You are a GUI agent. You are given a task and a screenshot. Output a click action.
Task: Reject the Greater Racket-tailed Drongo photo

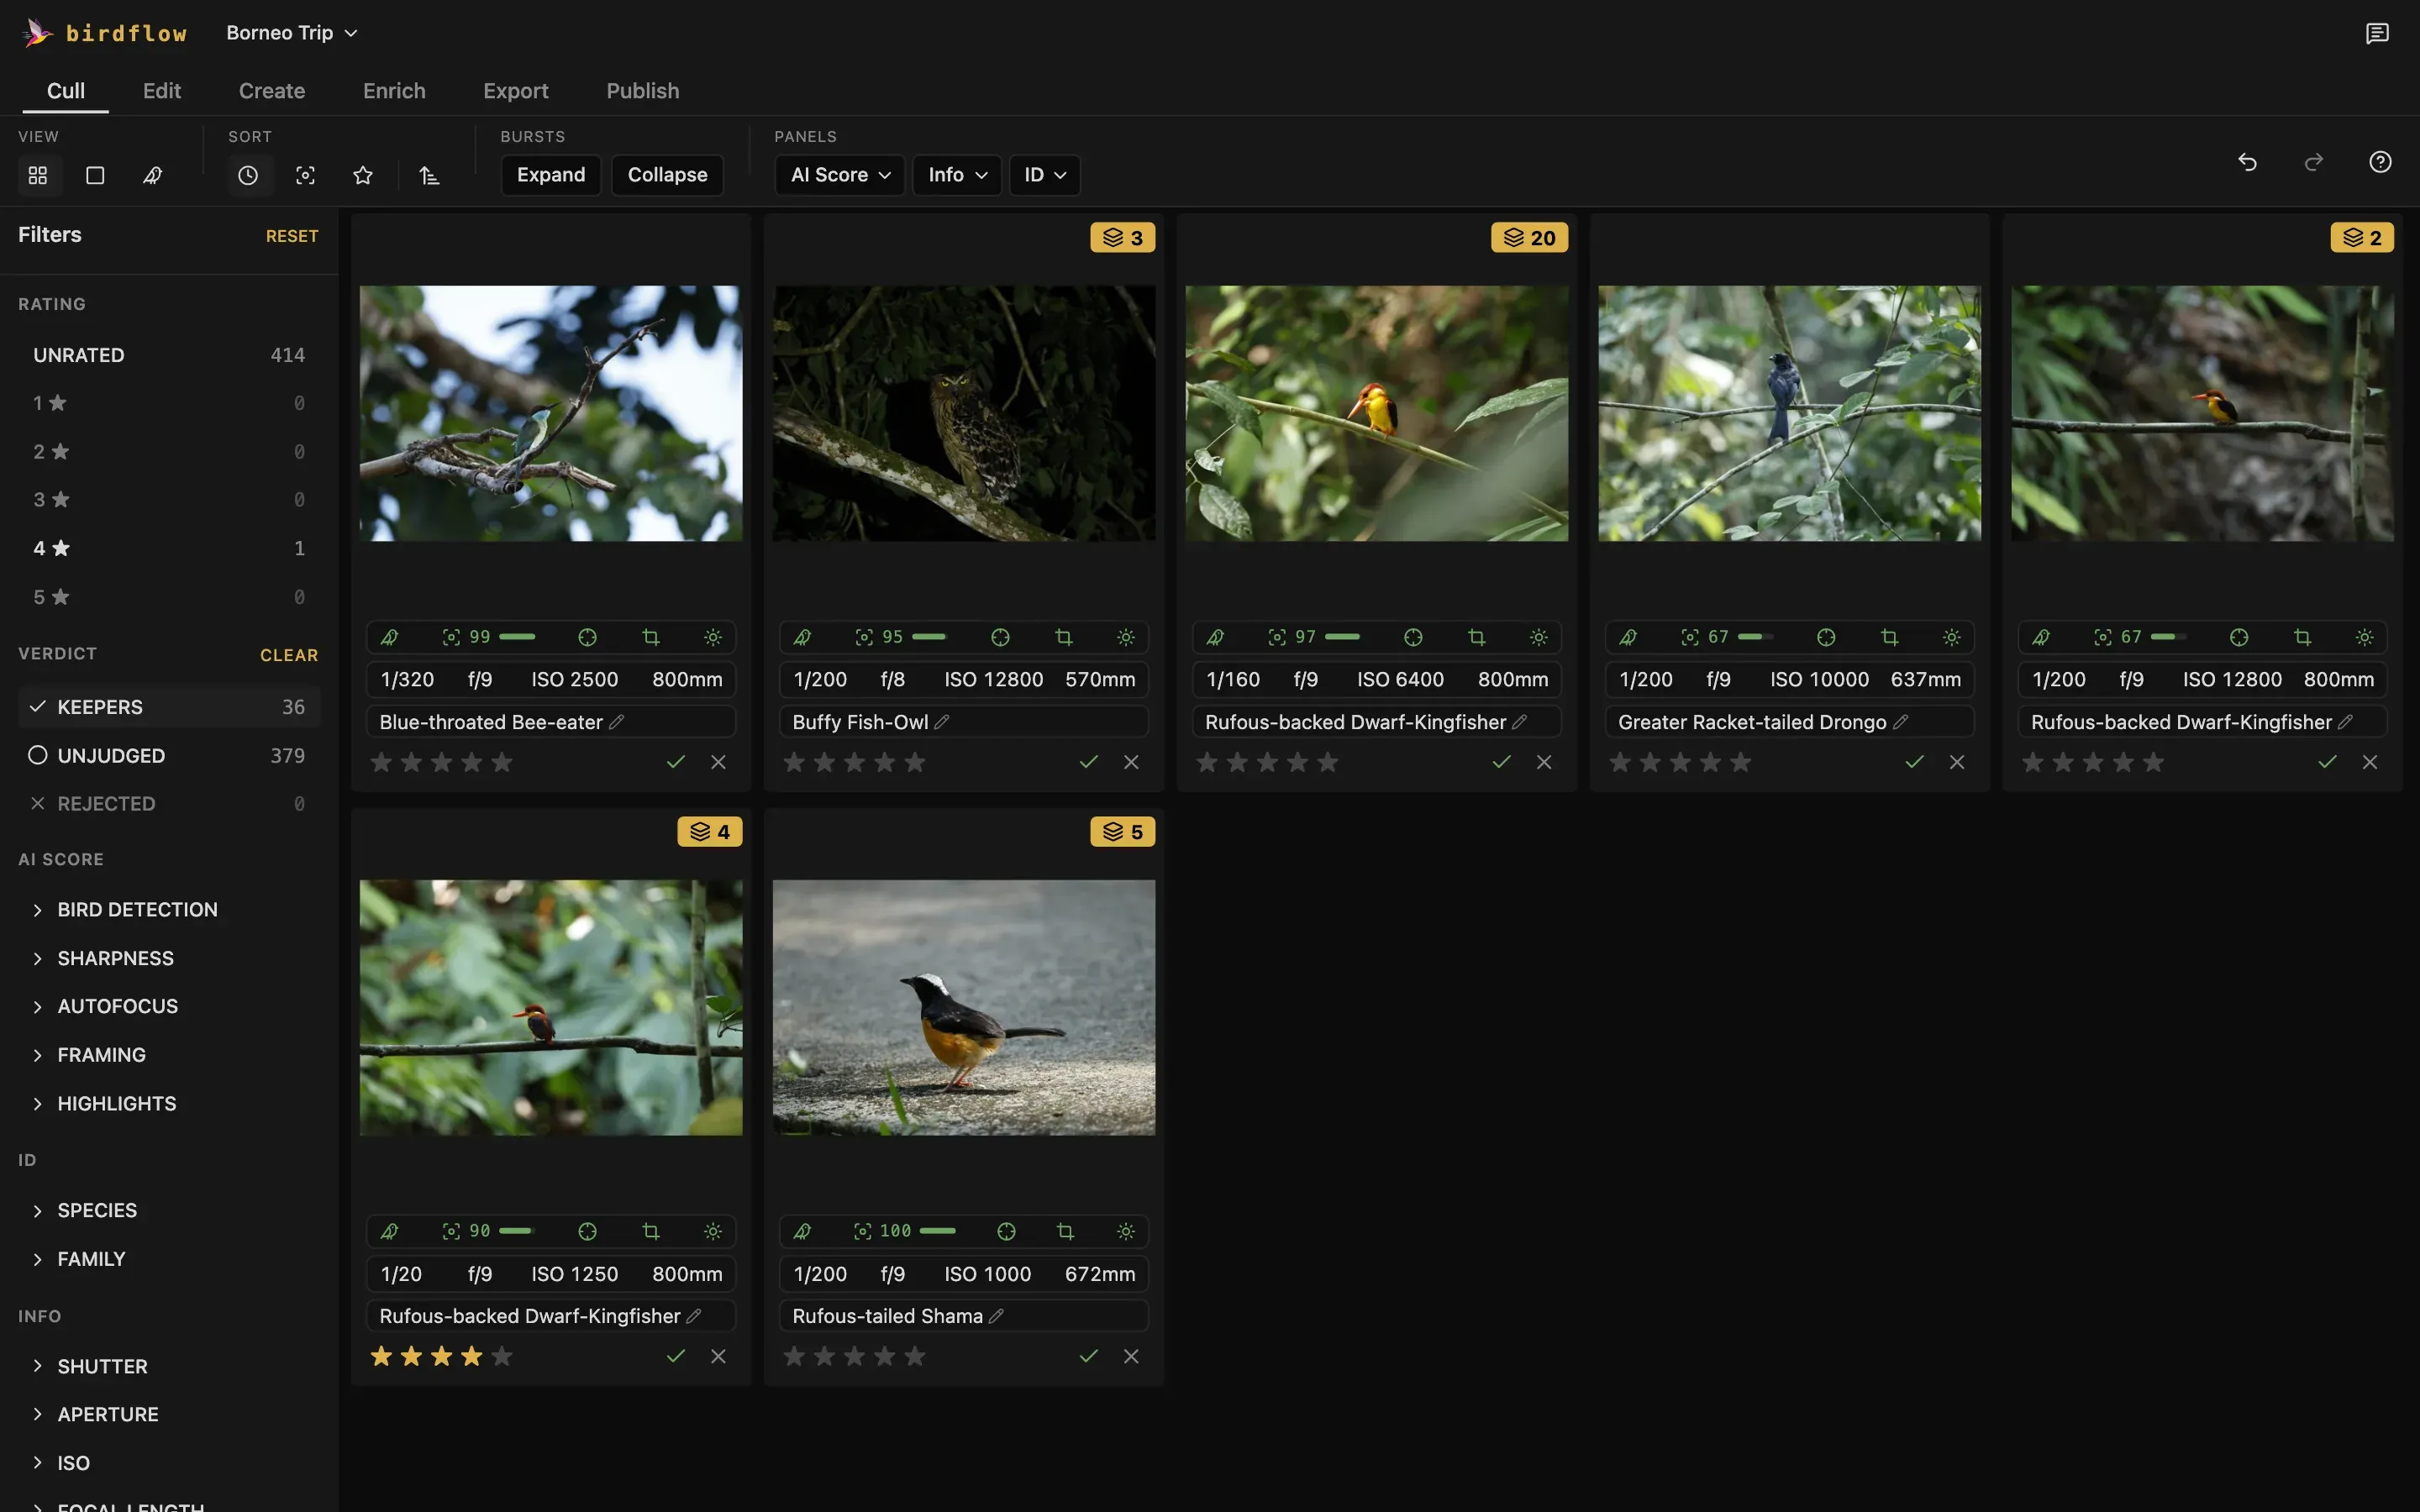pyautogui.click(x=1957, y=762)
